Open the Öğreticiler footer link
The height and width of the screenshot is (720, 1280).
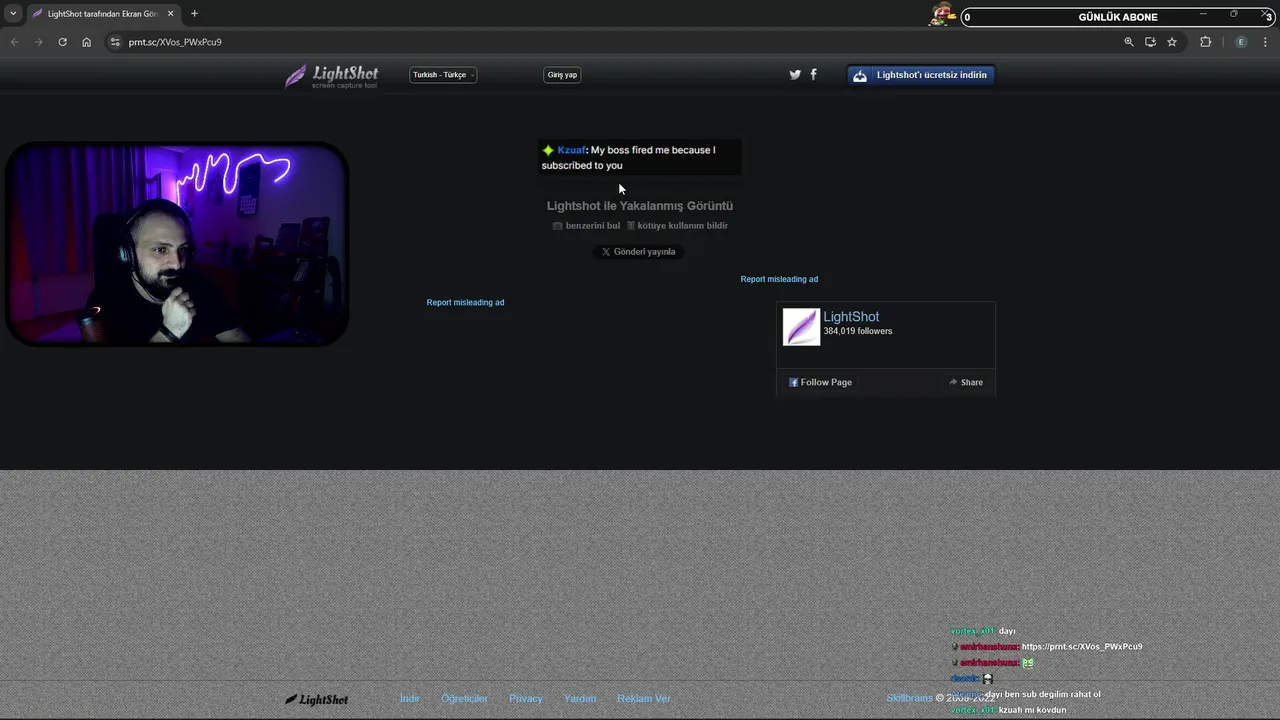click(x=464, y=699)
